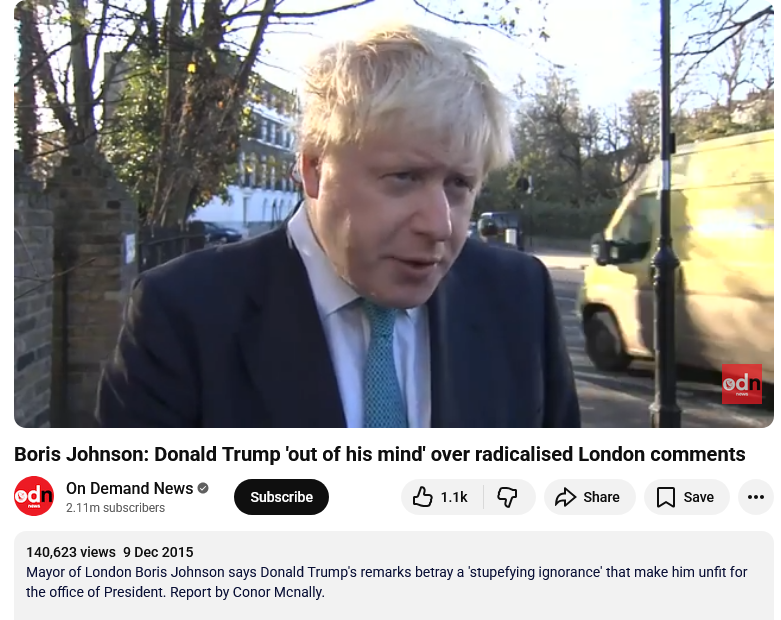Open the three-dot more actions menu
Screen dimensions: 781x620
pyautogui.click(x=756, y=497)
